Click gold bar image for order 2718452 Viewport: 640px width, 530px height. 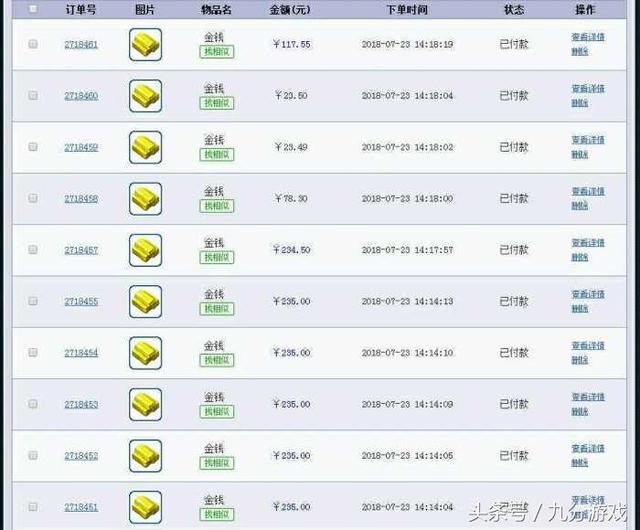pyautogui.click(x=145, y=456)
